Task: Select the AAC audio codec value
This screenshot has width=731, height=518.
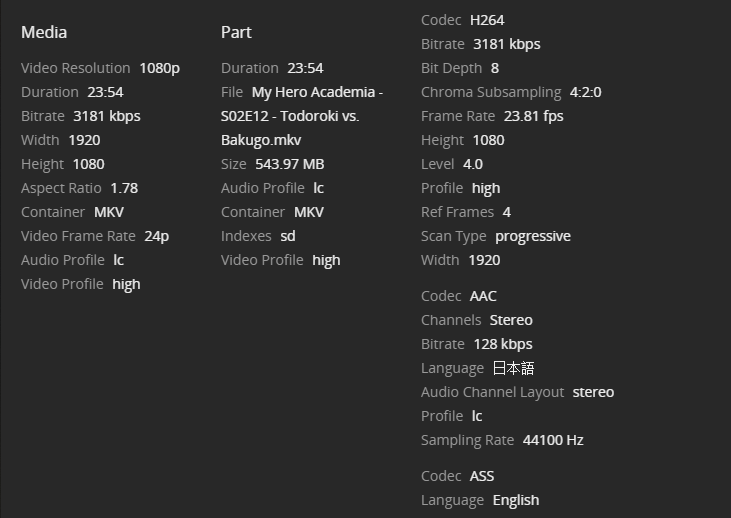Action: [x=483, y=296]
